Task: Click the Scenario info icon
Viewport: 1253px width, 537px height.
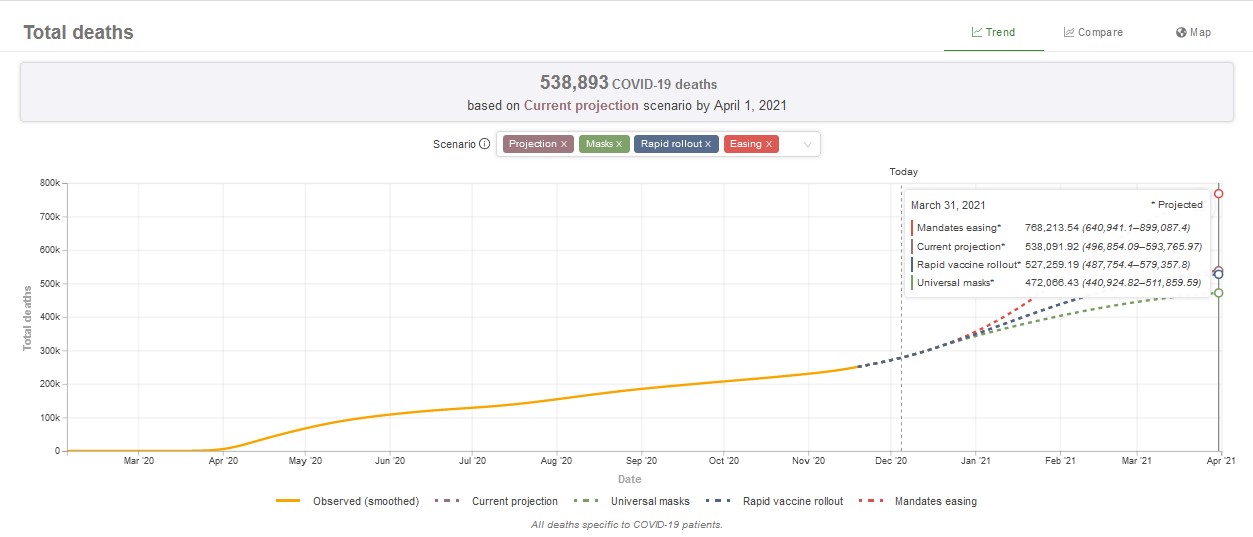Action: (485, 144)
